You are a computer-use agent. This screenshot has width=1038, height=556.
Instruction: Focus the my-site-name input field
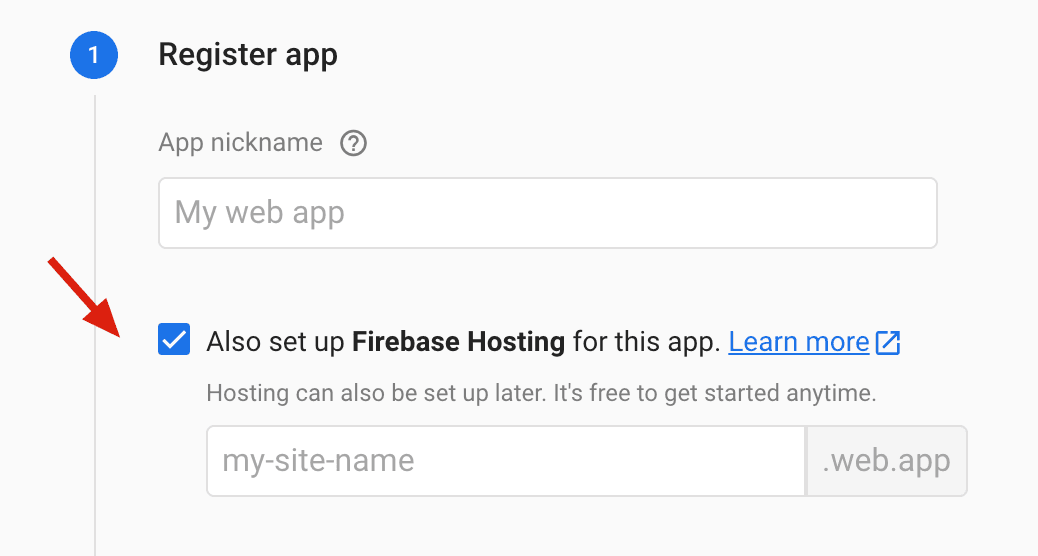point(505,461)
